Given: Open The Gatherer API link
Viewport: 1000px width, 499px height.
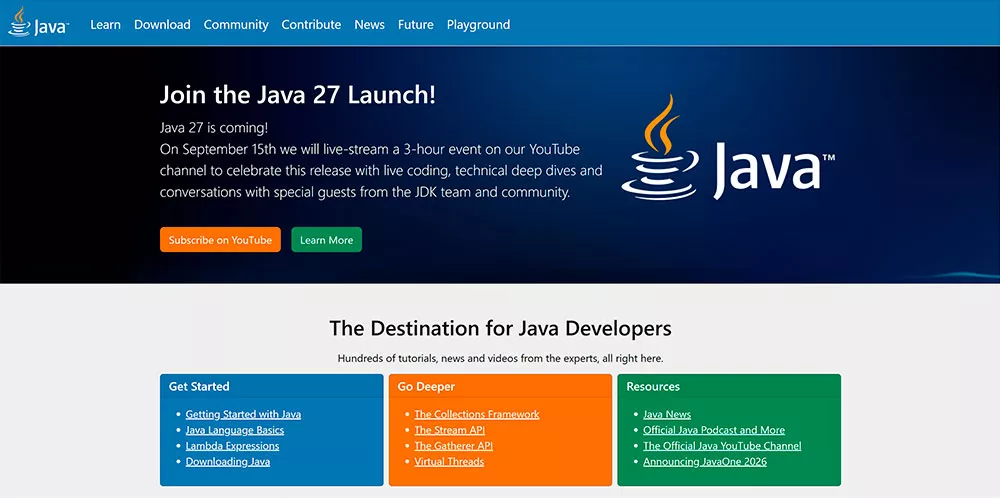Looking at the screenshot, I should click(453, 446).
